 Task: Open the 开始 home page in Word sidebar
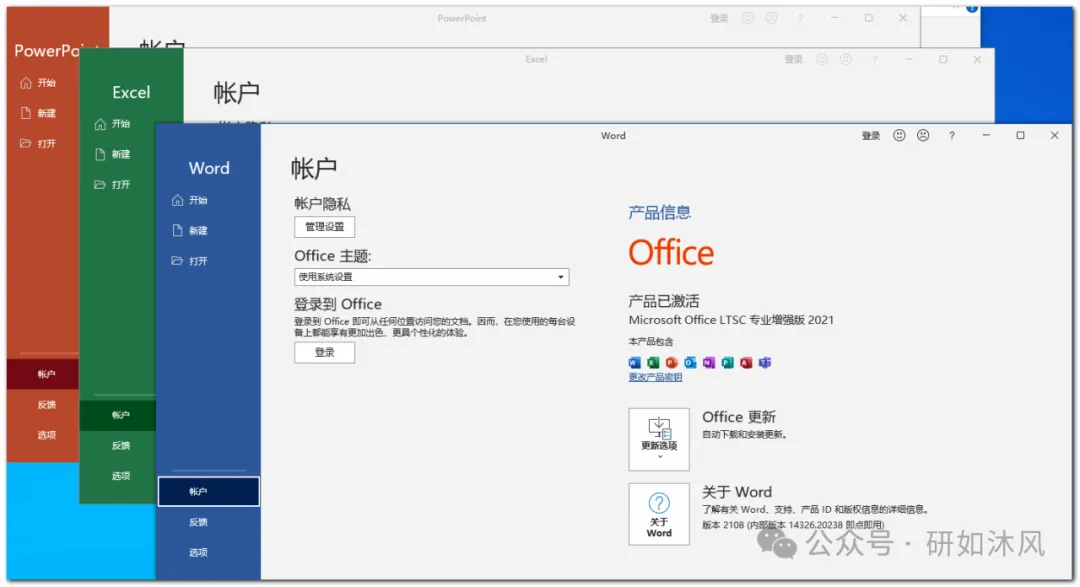point(190,200)
